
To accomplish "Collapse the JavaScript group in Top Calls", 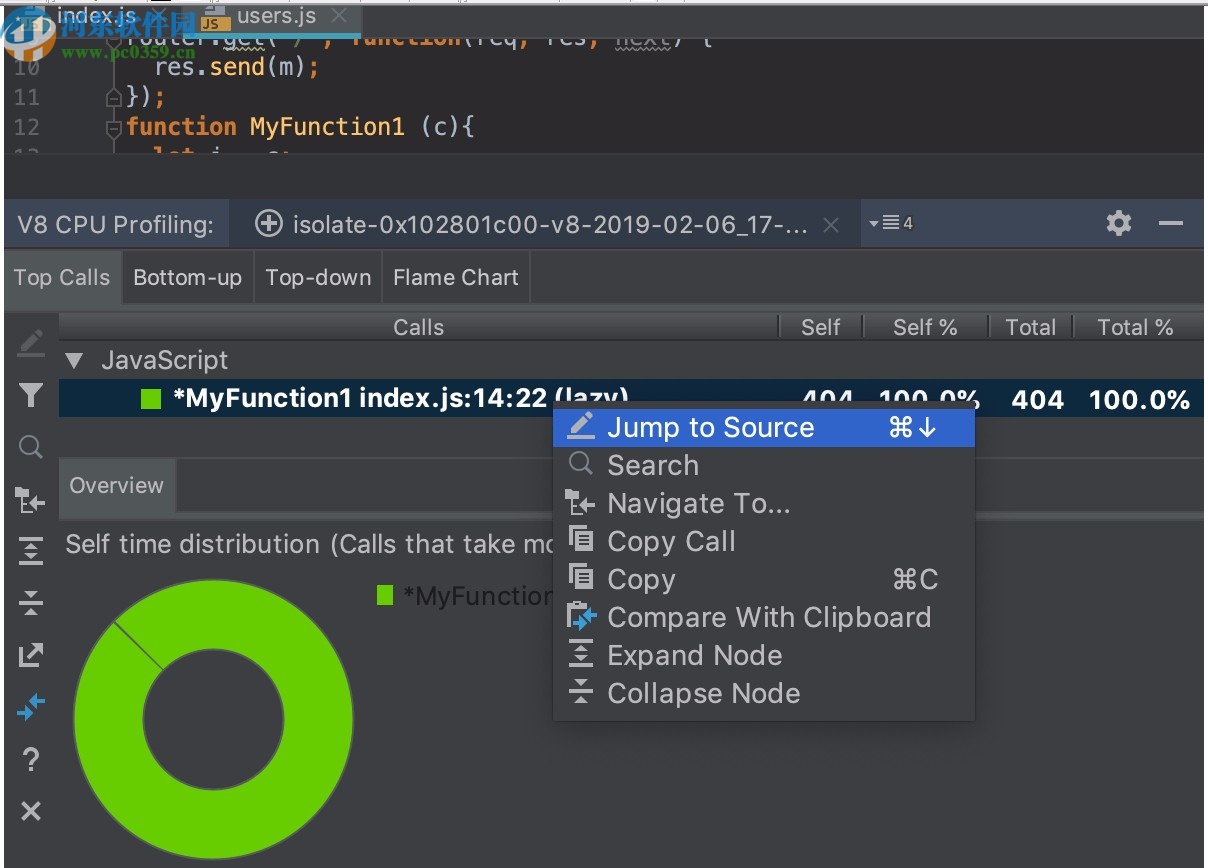I will (x=74, y=360).
